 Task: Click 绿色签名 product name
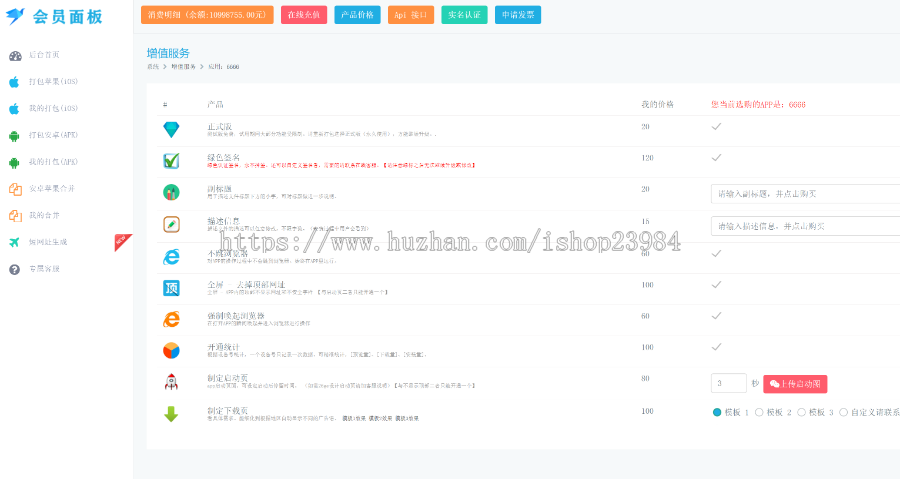223,157
